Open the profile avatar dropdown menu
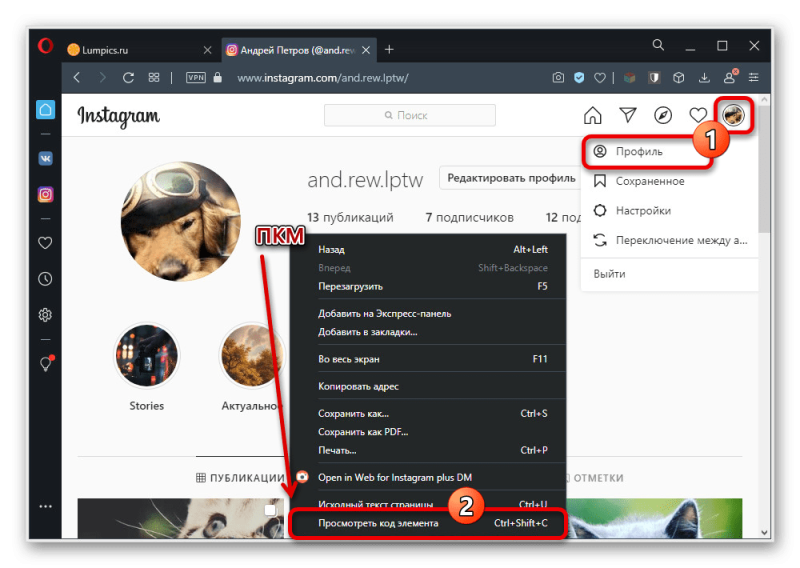The height and width of the screenshot is (568, 800). 734,115
